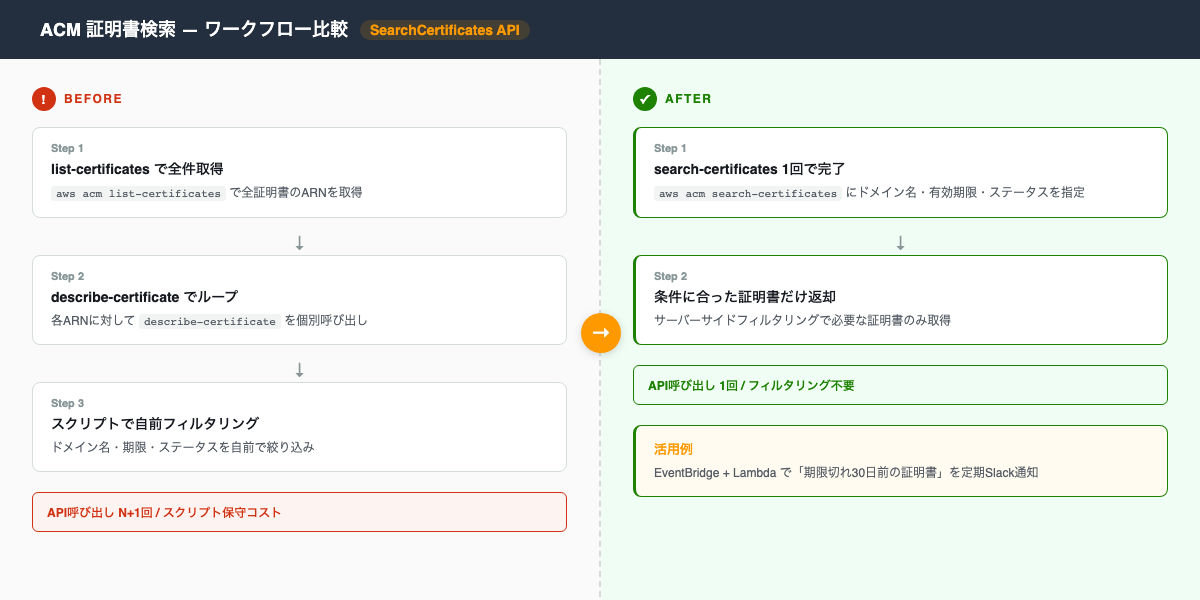The width and height of the screenshot is (1200, 600).
Task: Enable the green API呼び出し 1回 summary banner
Action: (900, 385)
